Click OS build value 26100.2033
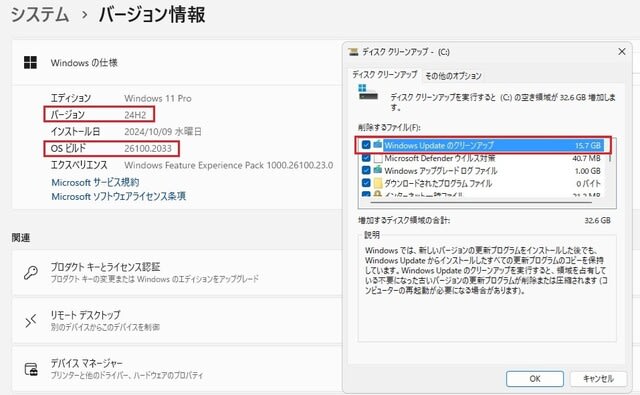Image resolution: width=640 pixels, height=395 pixels. point(148,149)
